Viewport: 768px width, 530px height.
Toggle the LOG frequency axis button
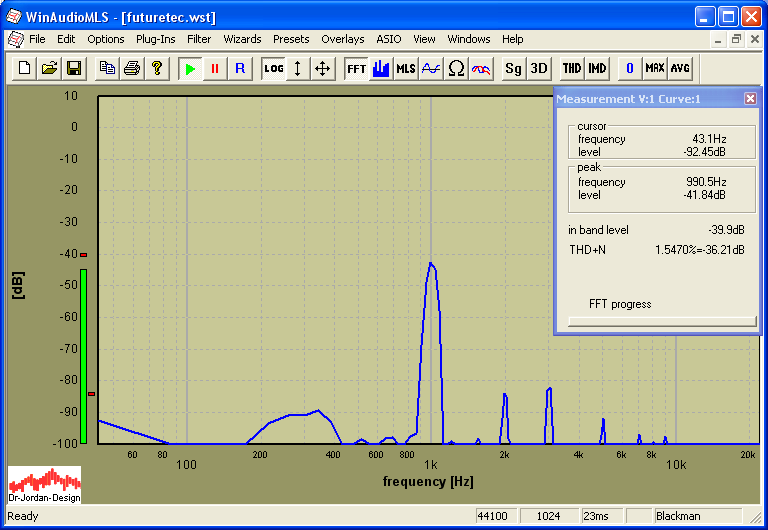coord(273,68)
